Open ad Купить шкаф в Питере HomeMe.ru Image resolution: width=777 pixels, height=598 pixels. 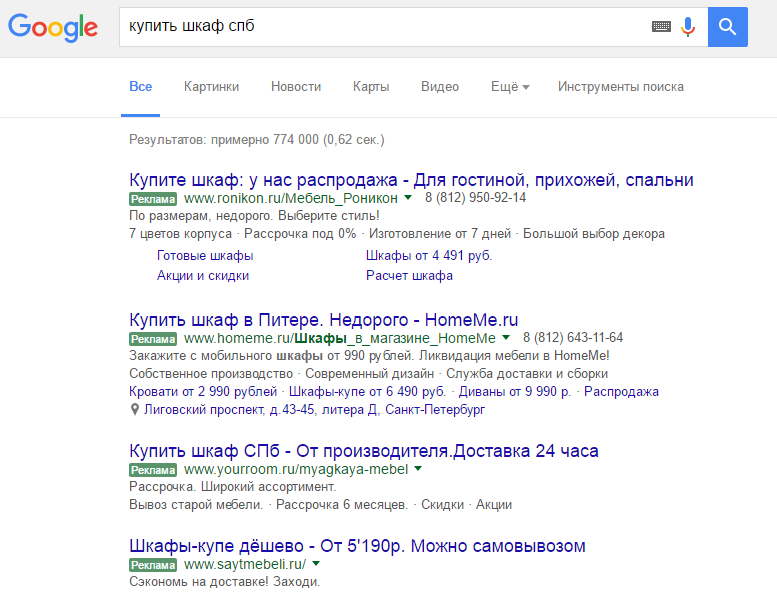coord(324,320)
